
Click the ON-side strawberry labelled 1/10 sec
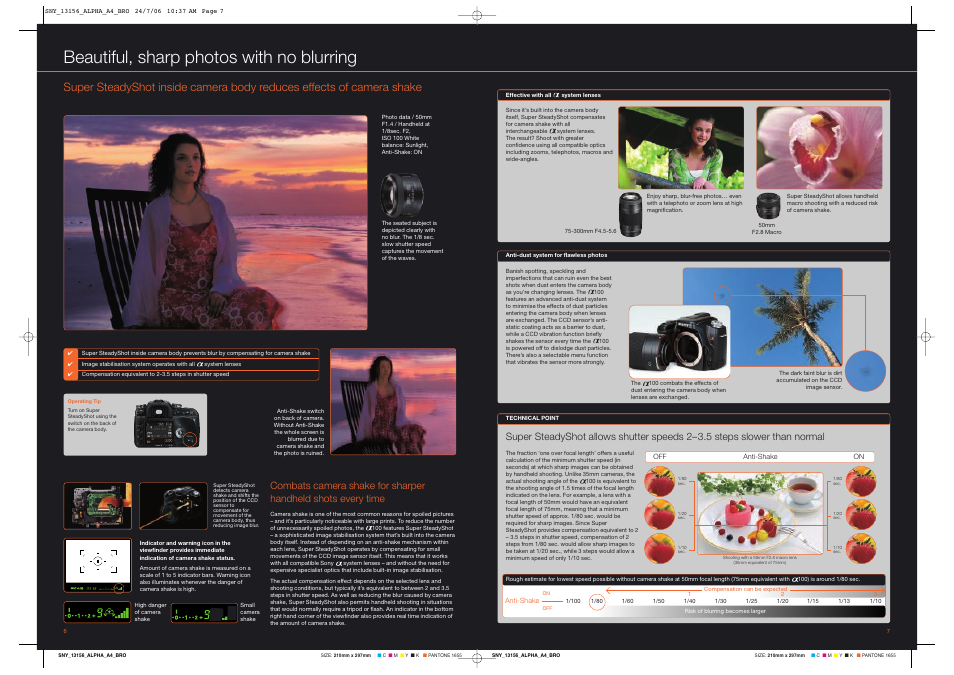point(861,548)
